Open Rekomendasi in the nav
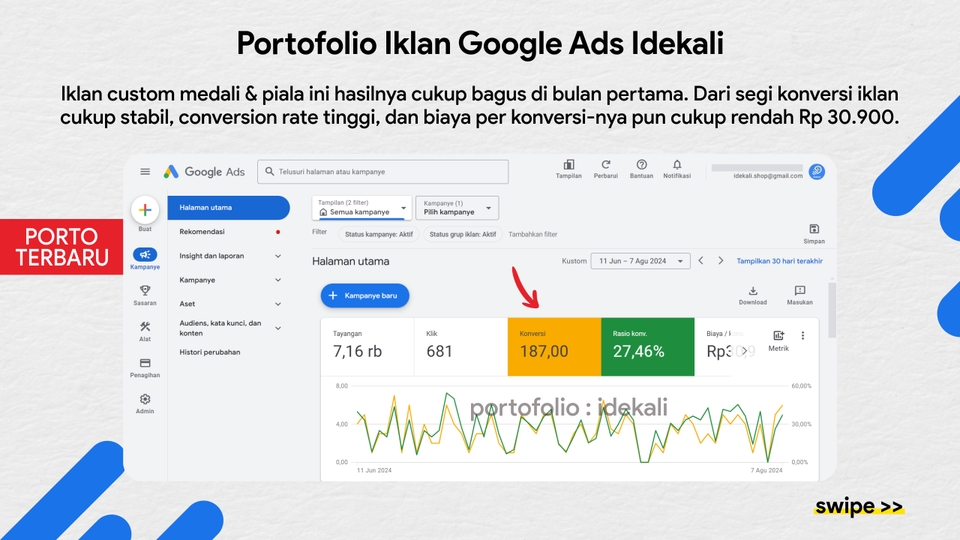The width and height of the screenshot is (960, 540). pos(202,231)
